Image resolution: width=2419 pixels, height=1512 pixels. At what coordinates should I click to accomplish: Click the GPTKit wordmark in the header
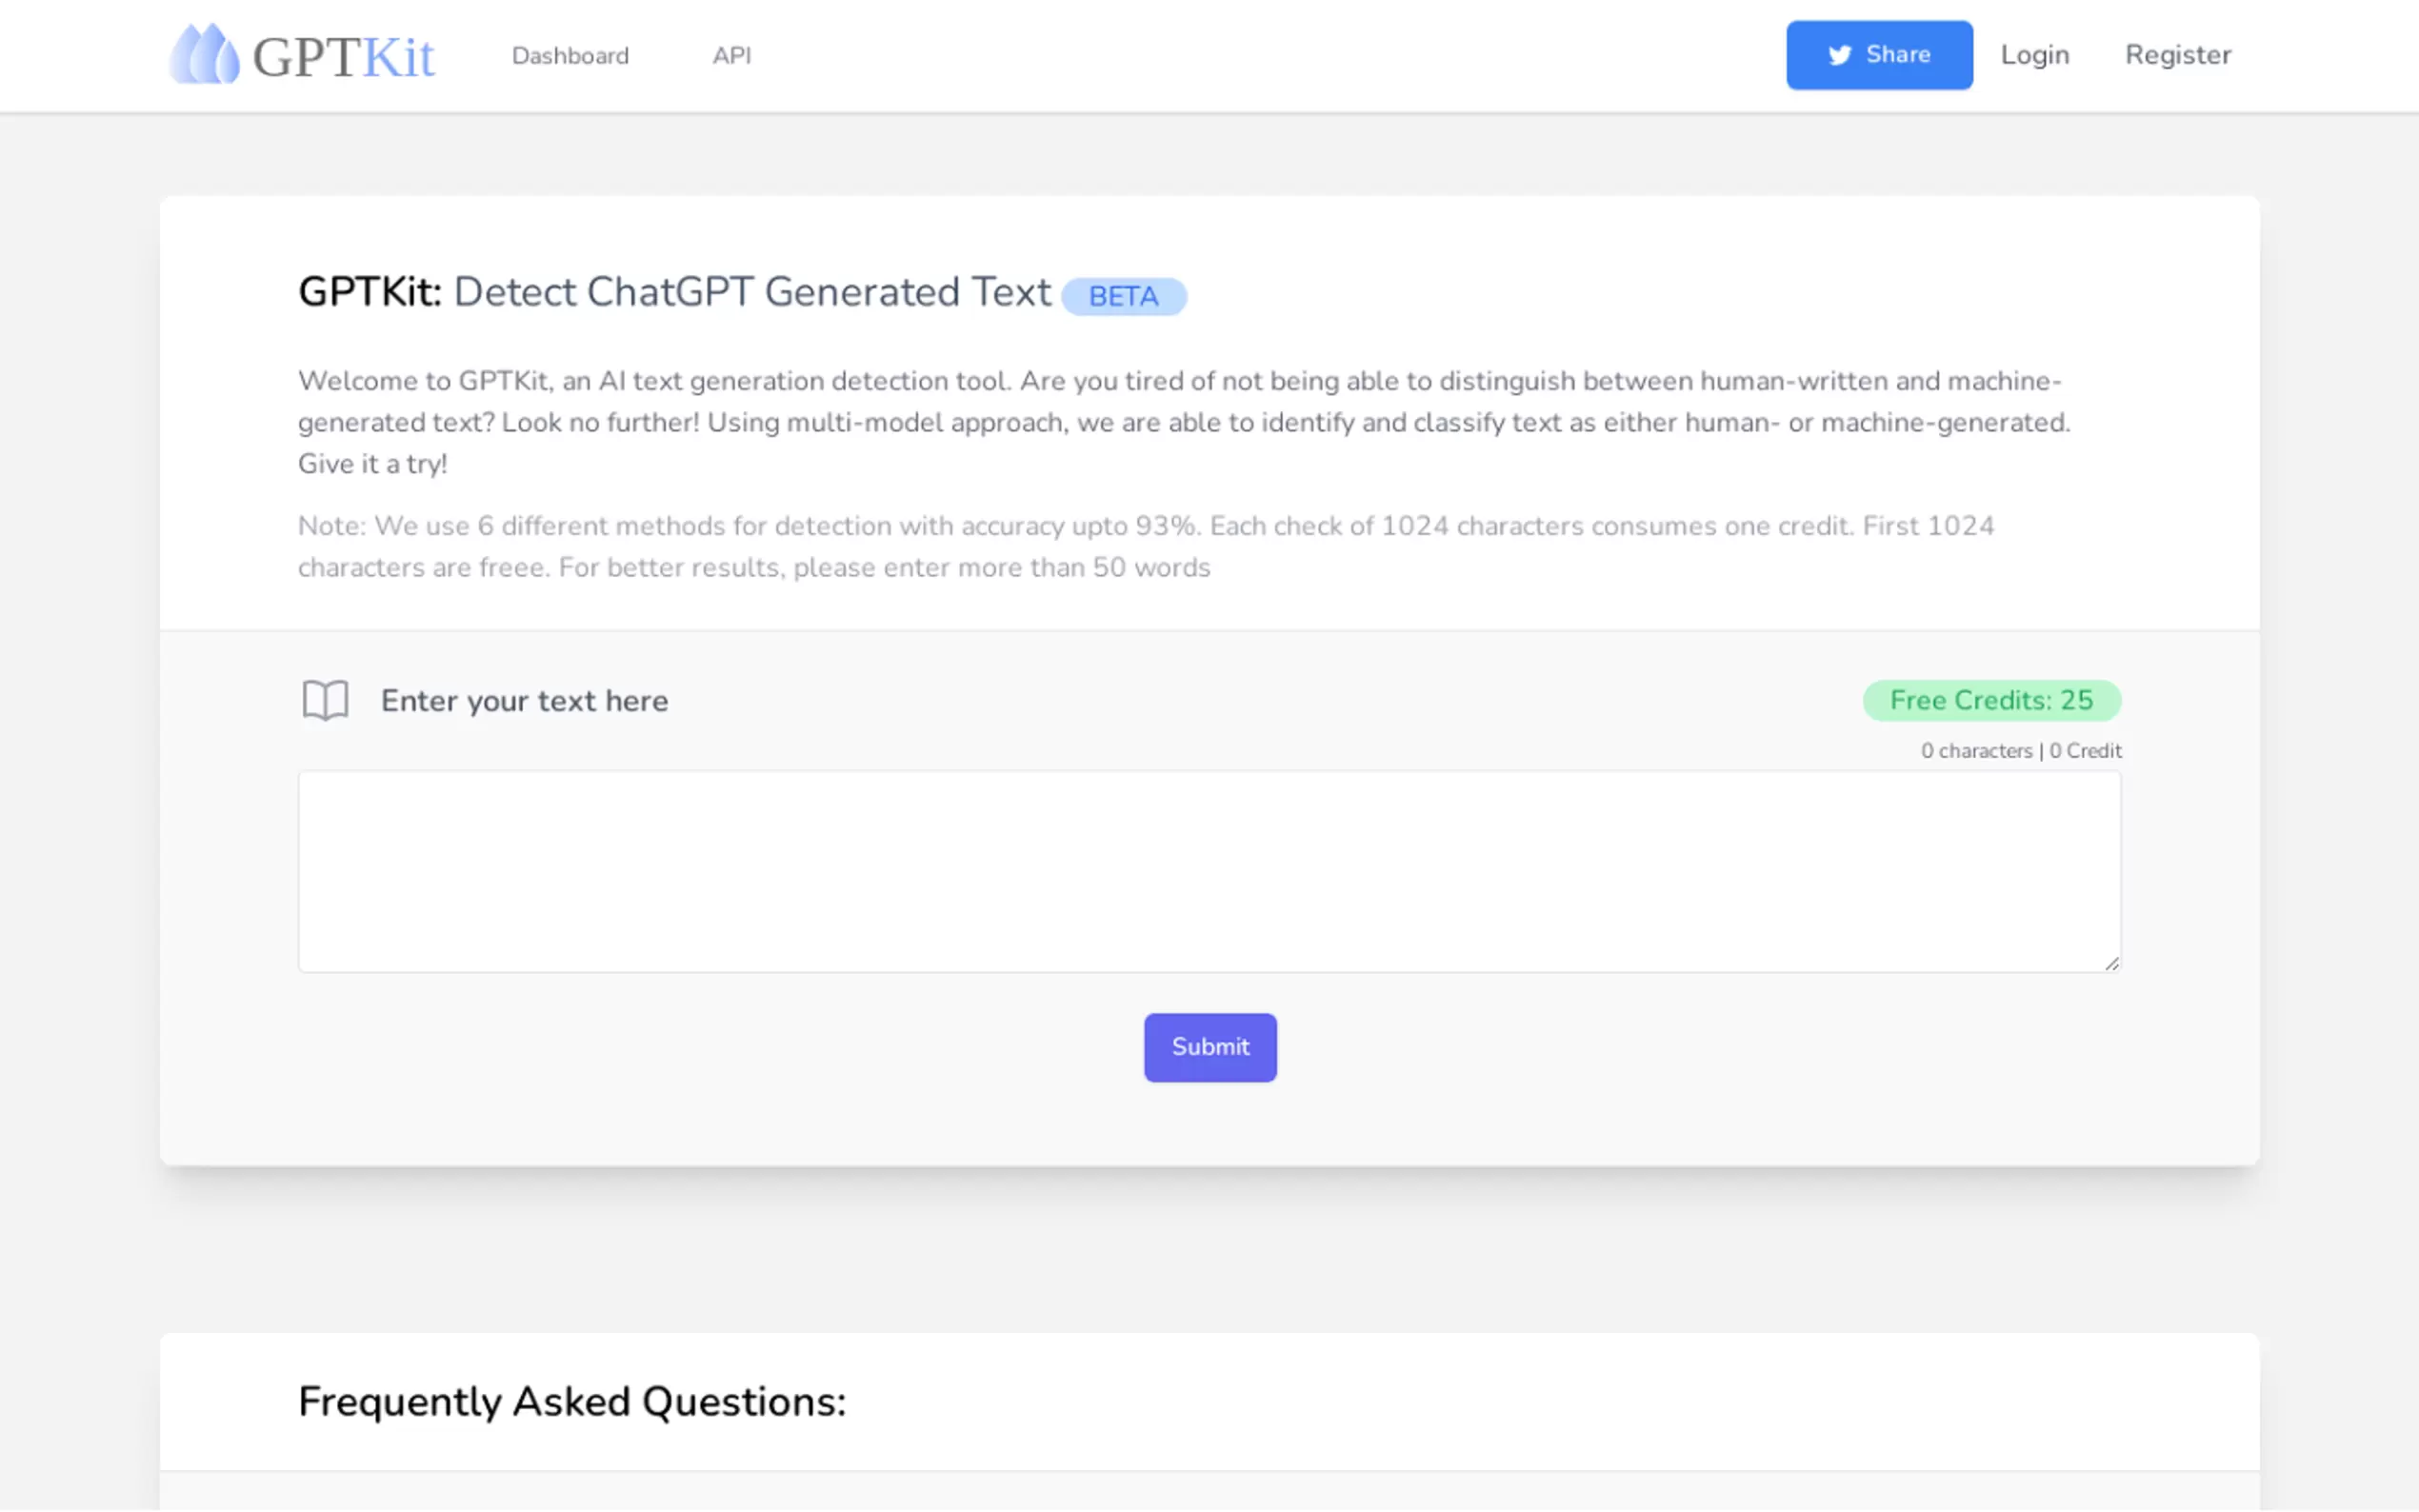point(343,57)
